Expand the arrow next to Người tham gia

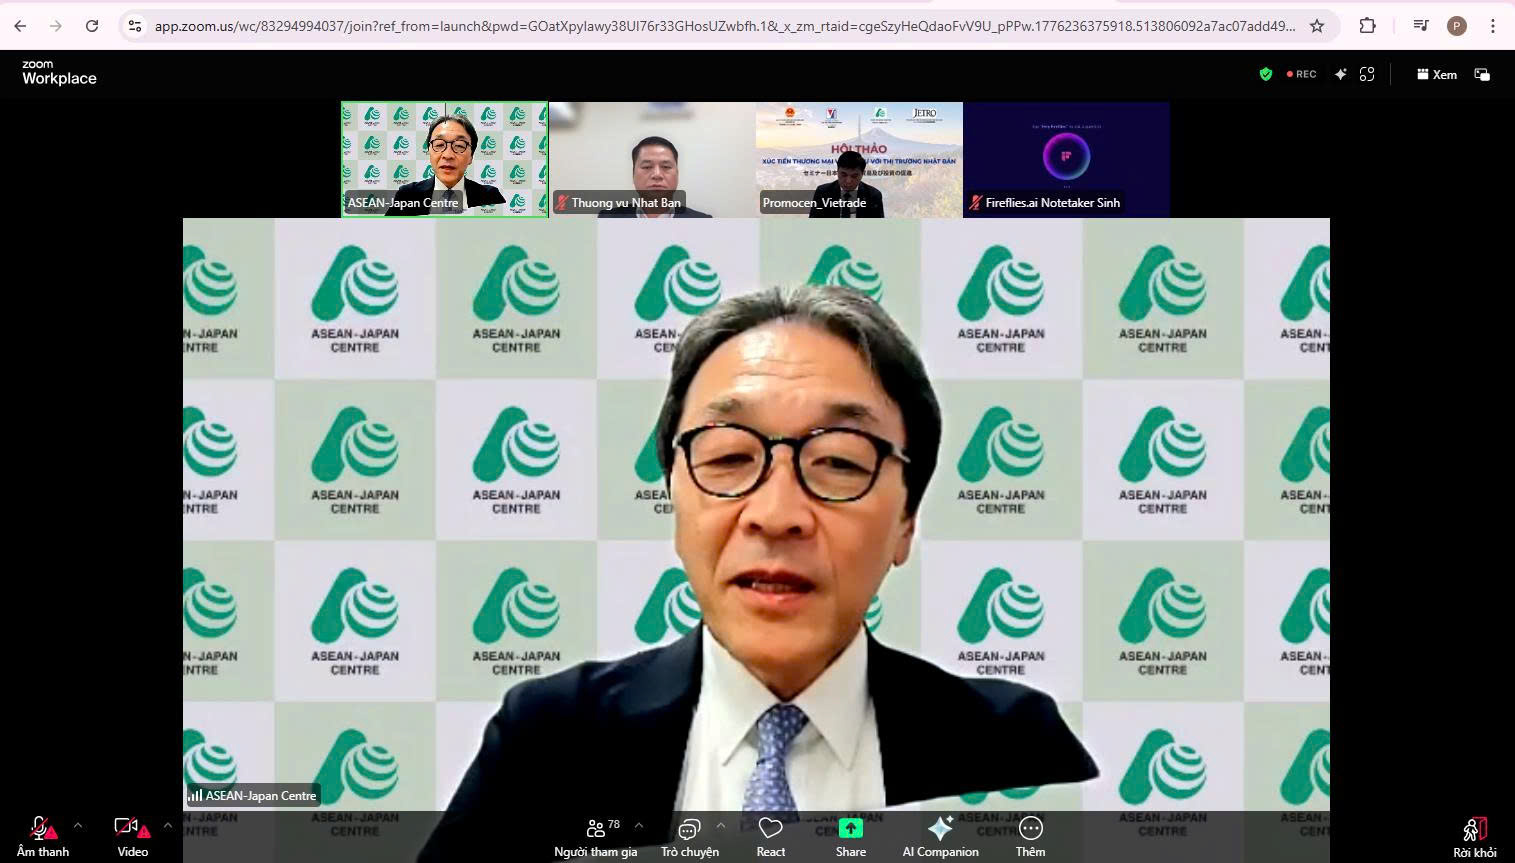[639, 826]
